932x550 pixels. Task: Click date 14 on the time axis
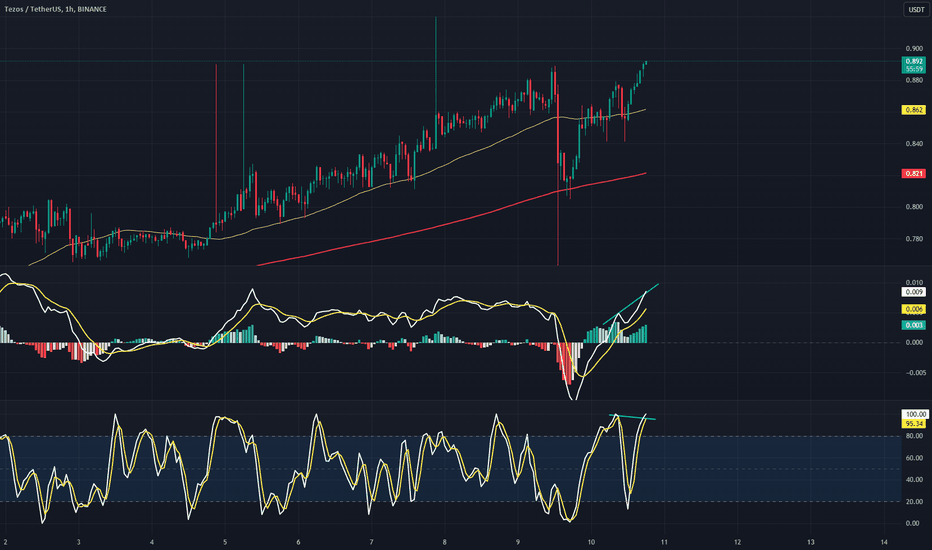point(884,541)
